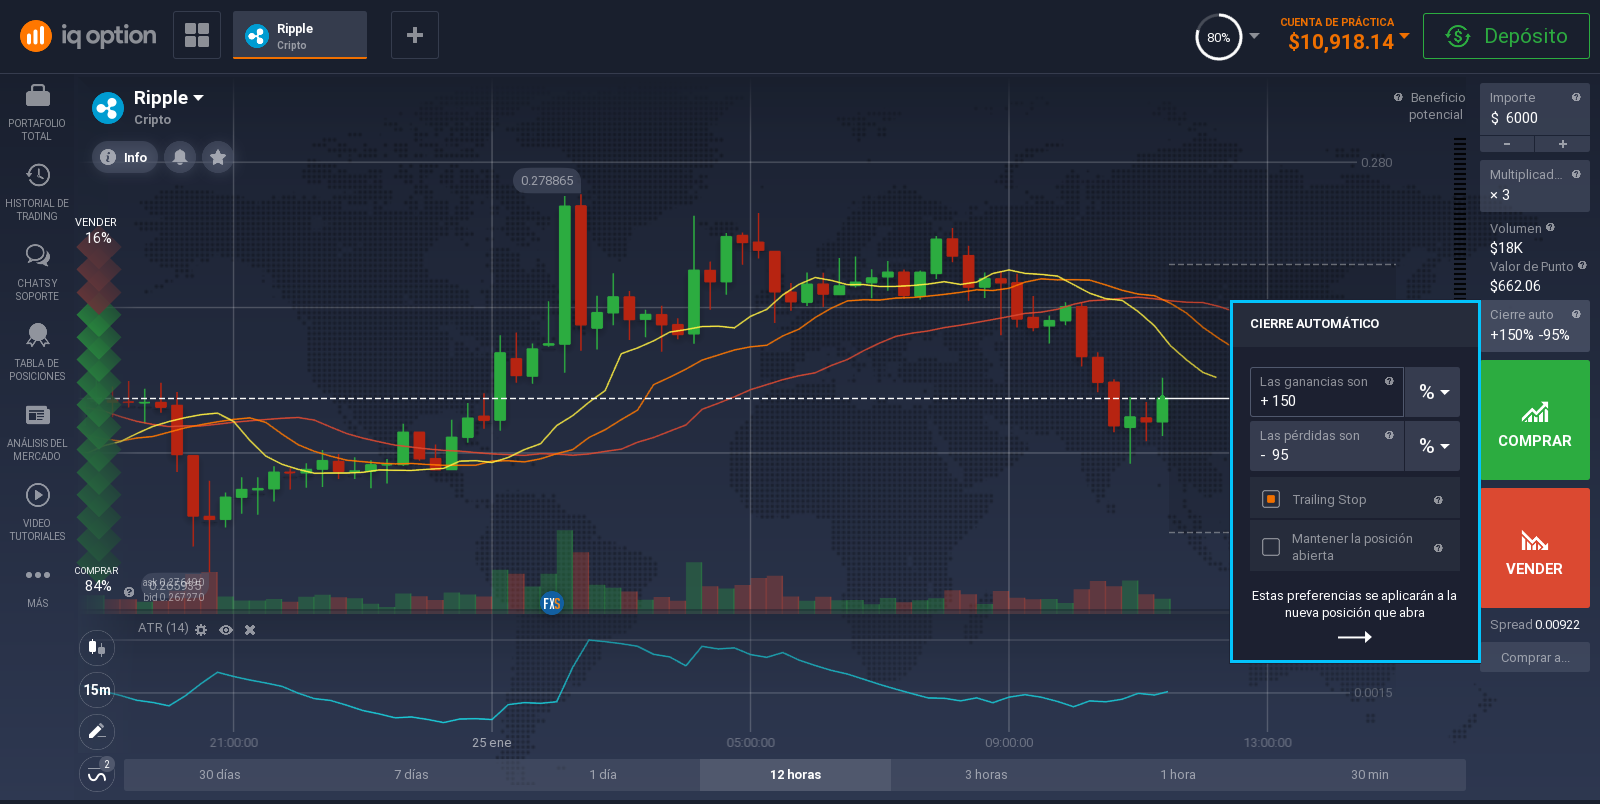This screenshot has width=1600, height=804.
Task: Select 12 horas time range
Action: 795,774
